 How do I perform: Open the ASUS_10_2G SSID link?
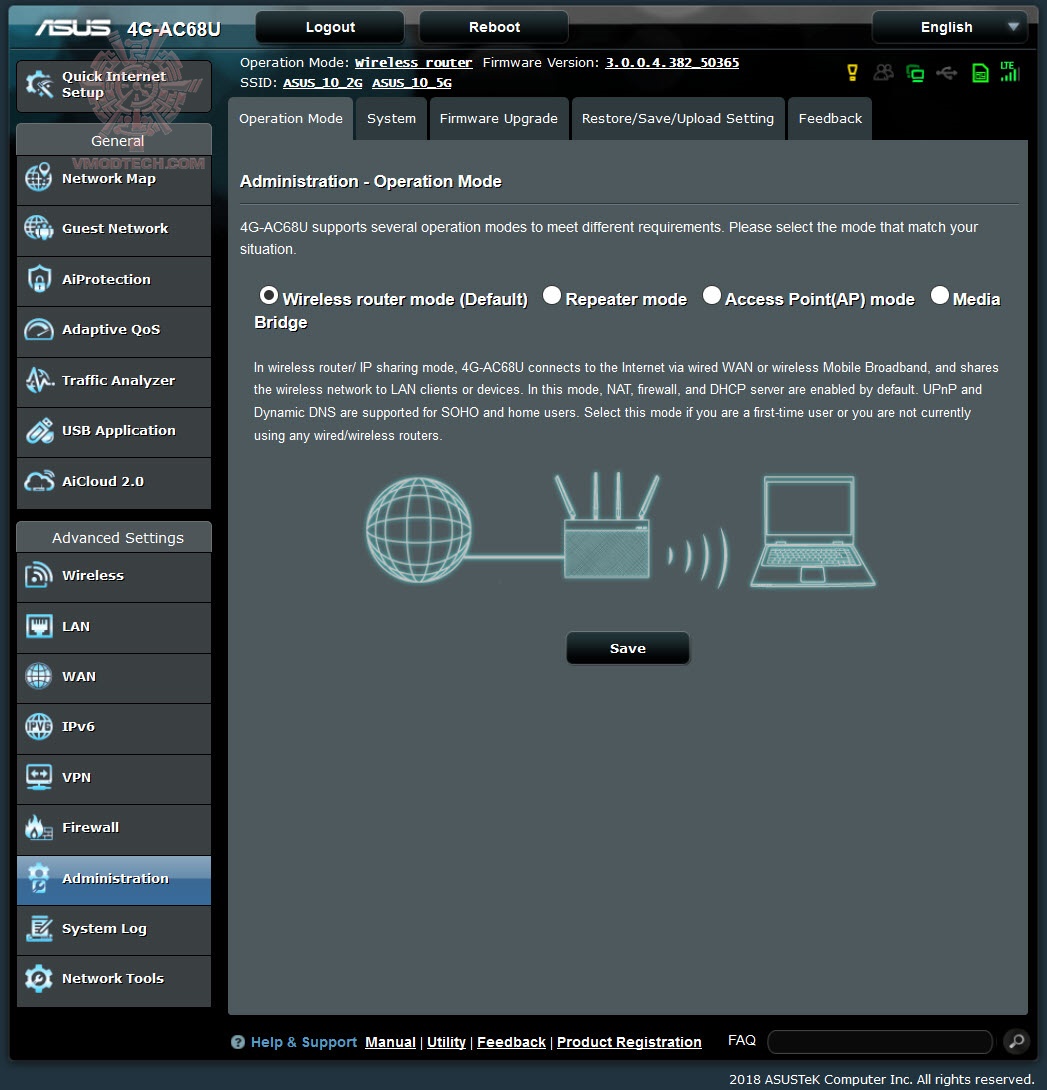[323, 83]
